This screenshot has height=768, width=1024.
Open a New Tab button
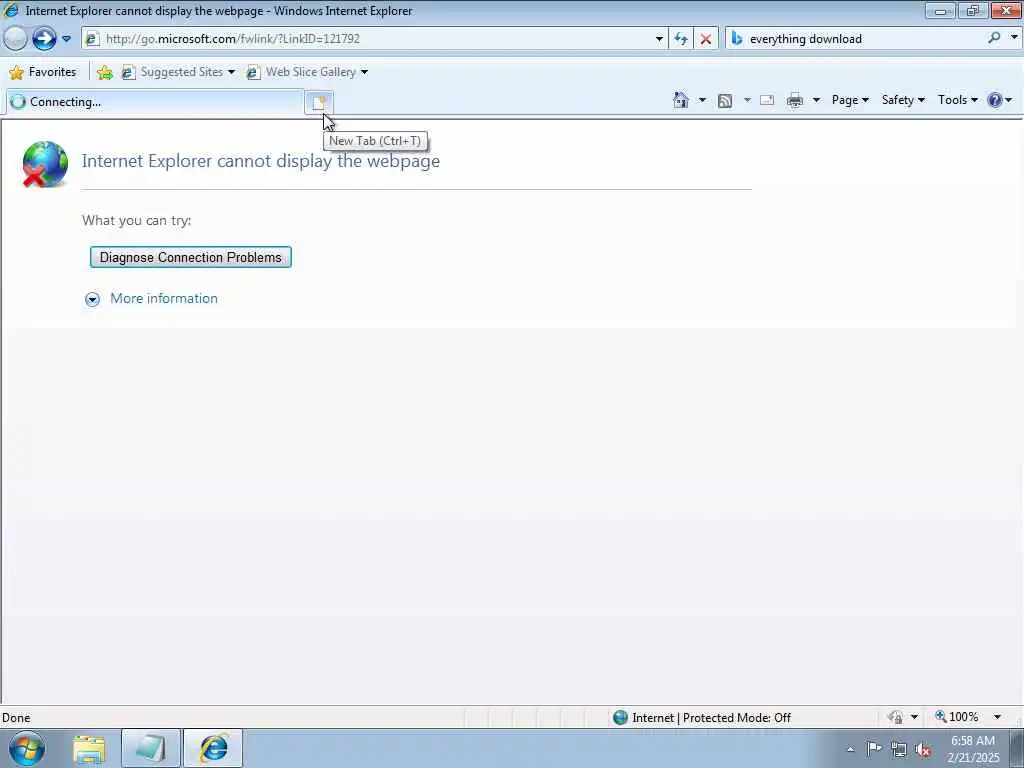[x=319, y=103]
